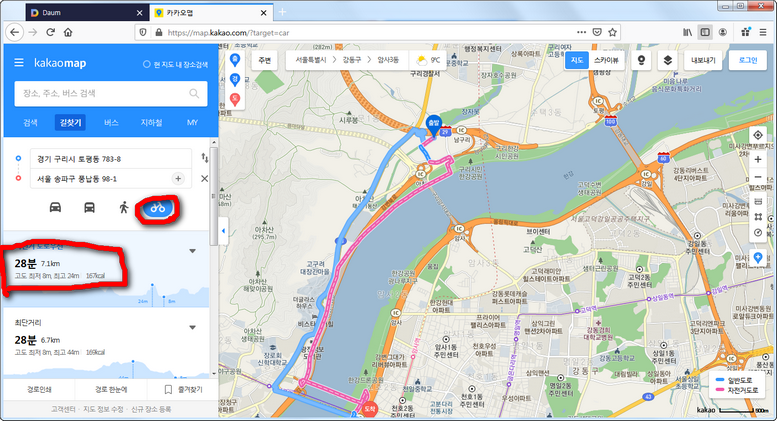
Task: Click the distance measuring tool icon
Action: coord(758,202)
